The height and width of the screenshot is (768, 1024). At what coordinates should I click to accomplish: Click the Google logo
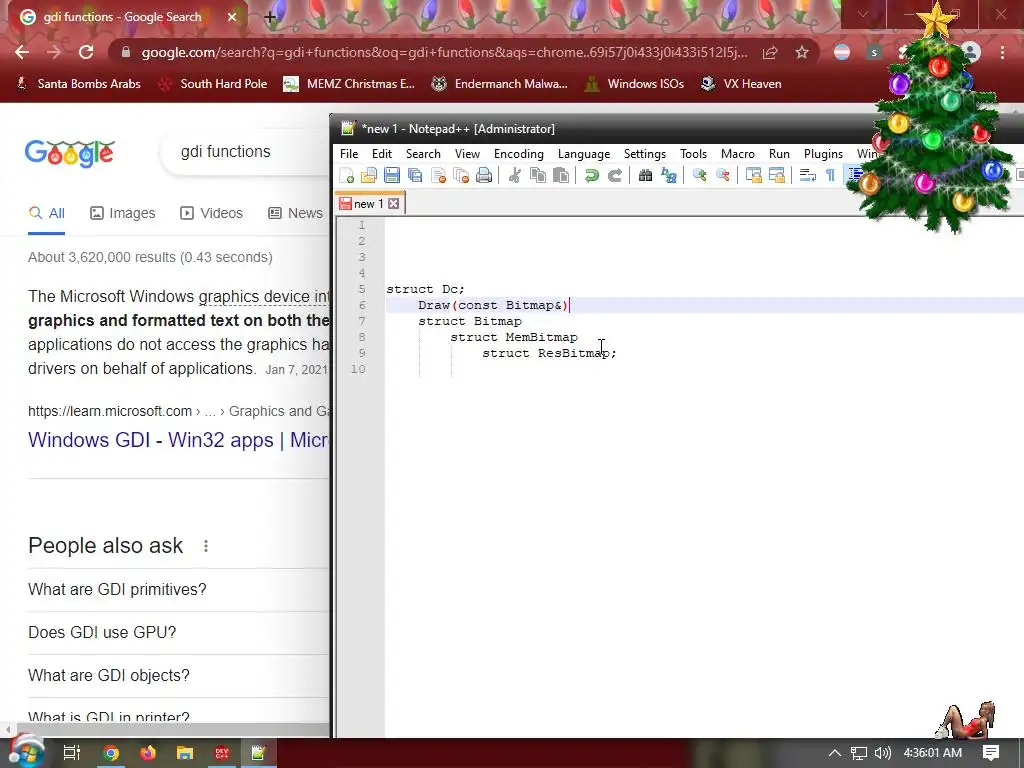point(70,153)
